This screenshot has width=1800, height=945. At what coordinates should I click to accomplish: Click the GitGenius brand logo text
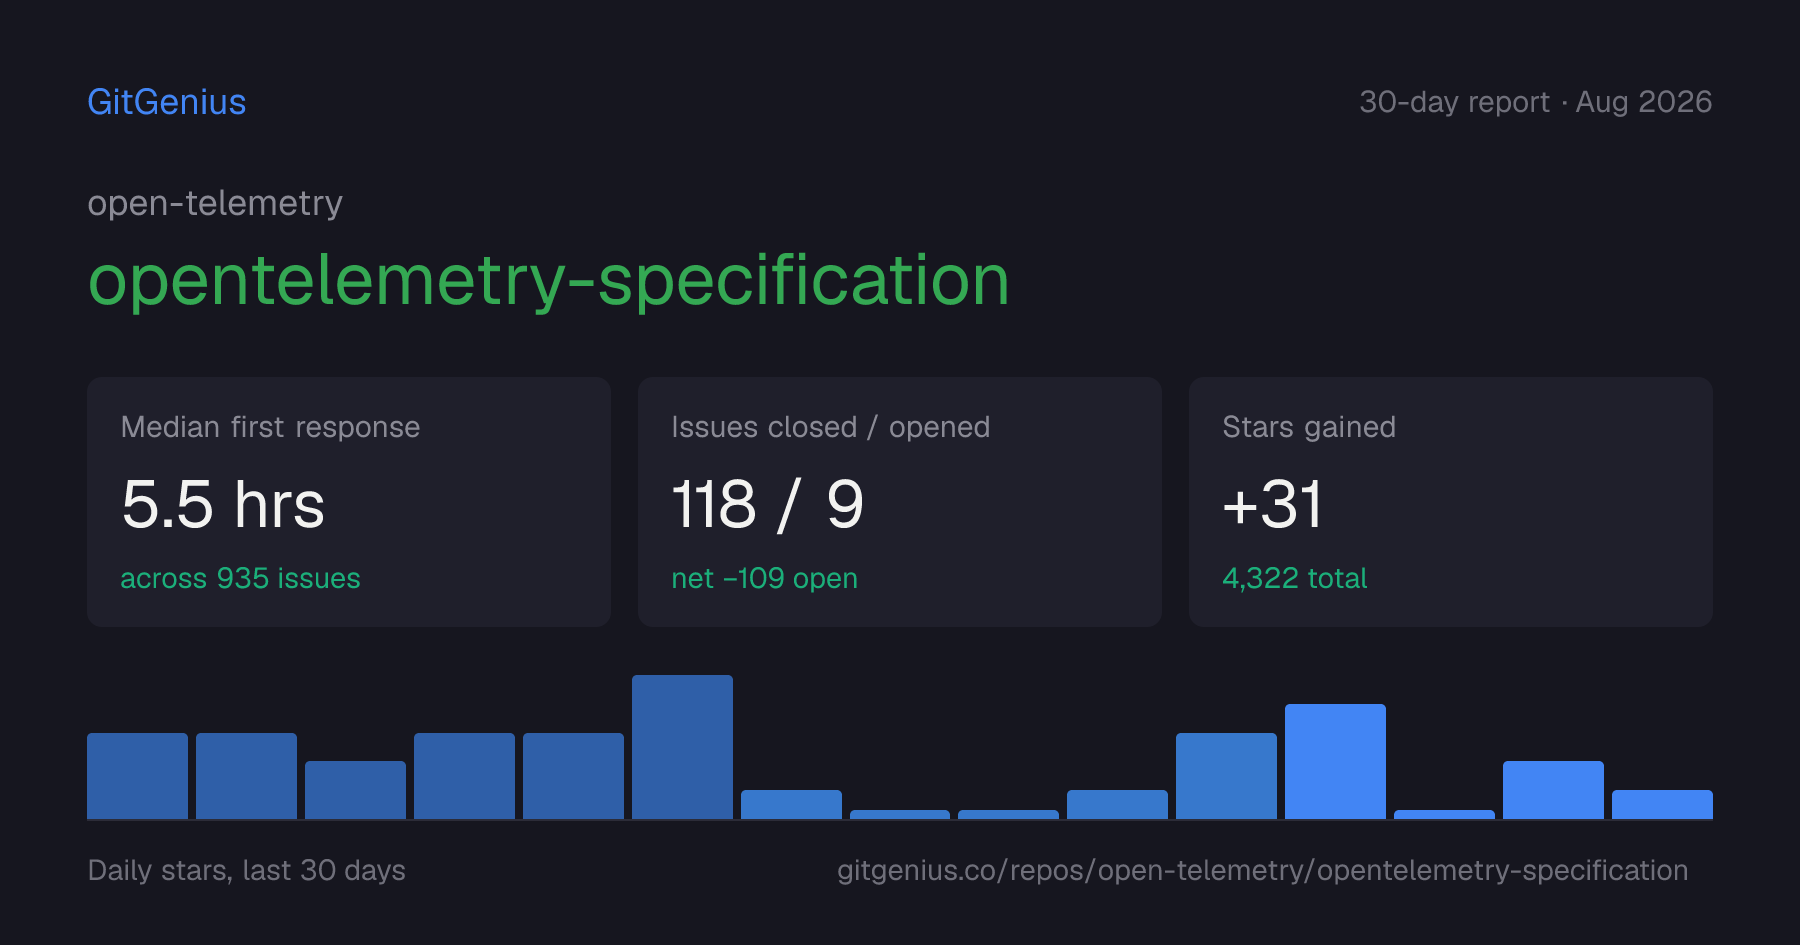click(167, 102)
